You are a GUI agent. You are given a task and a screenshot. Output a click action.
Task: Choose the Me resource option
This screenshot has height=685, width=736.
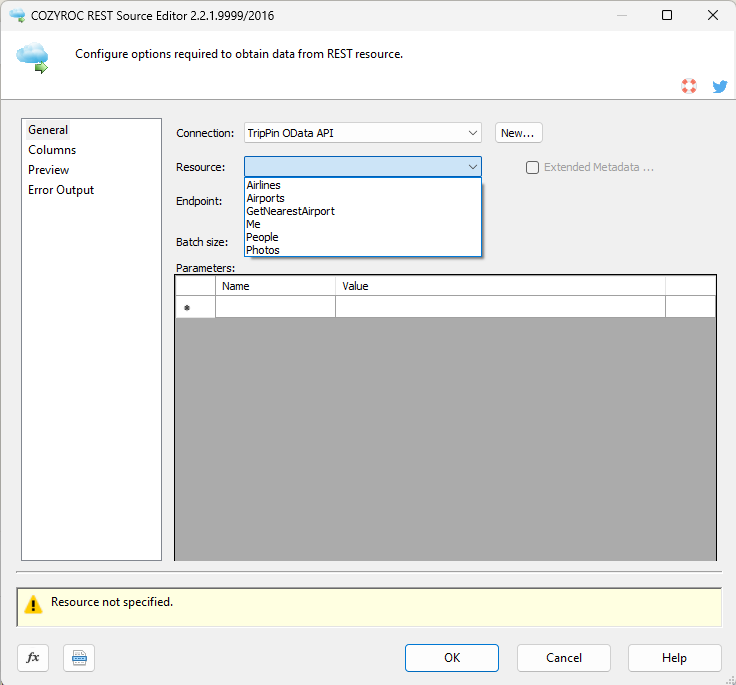tap(363, 224)
